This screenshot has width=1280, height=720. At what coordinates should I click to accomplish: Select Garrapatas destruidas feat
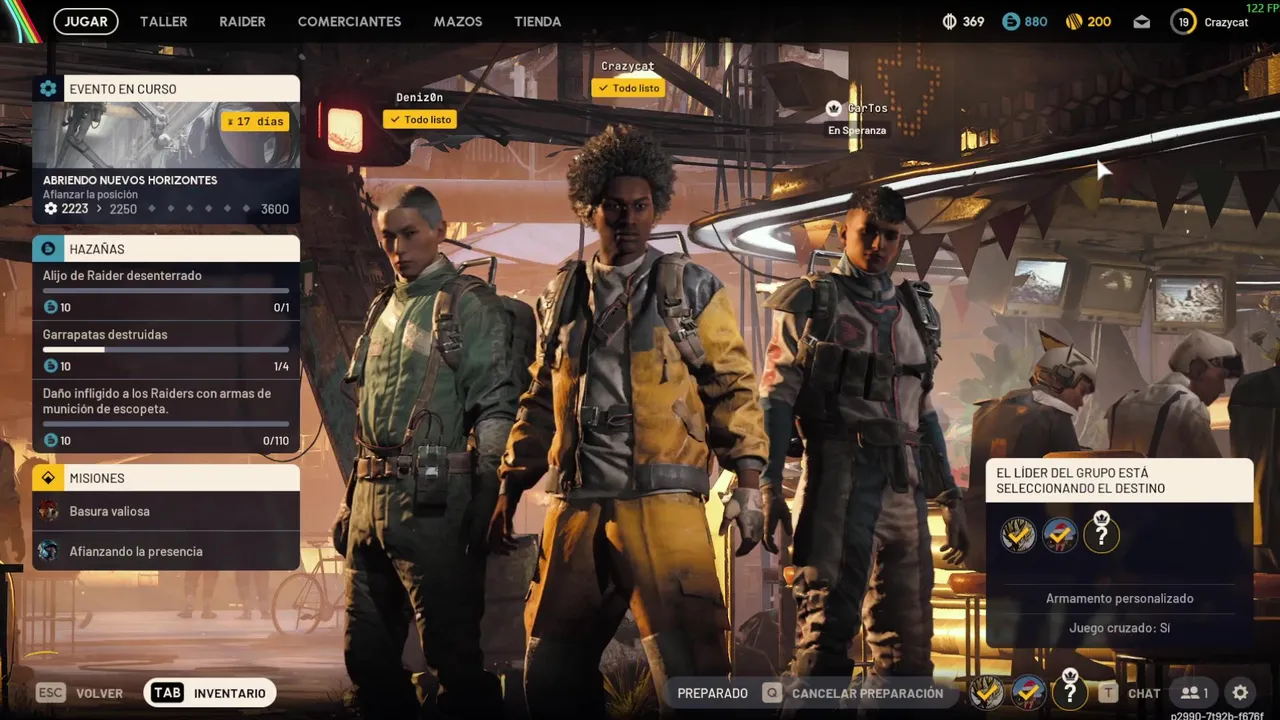[166, 350]
